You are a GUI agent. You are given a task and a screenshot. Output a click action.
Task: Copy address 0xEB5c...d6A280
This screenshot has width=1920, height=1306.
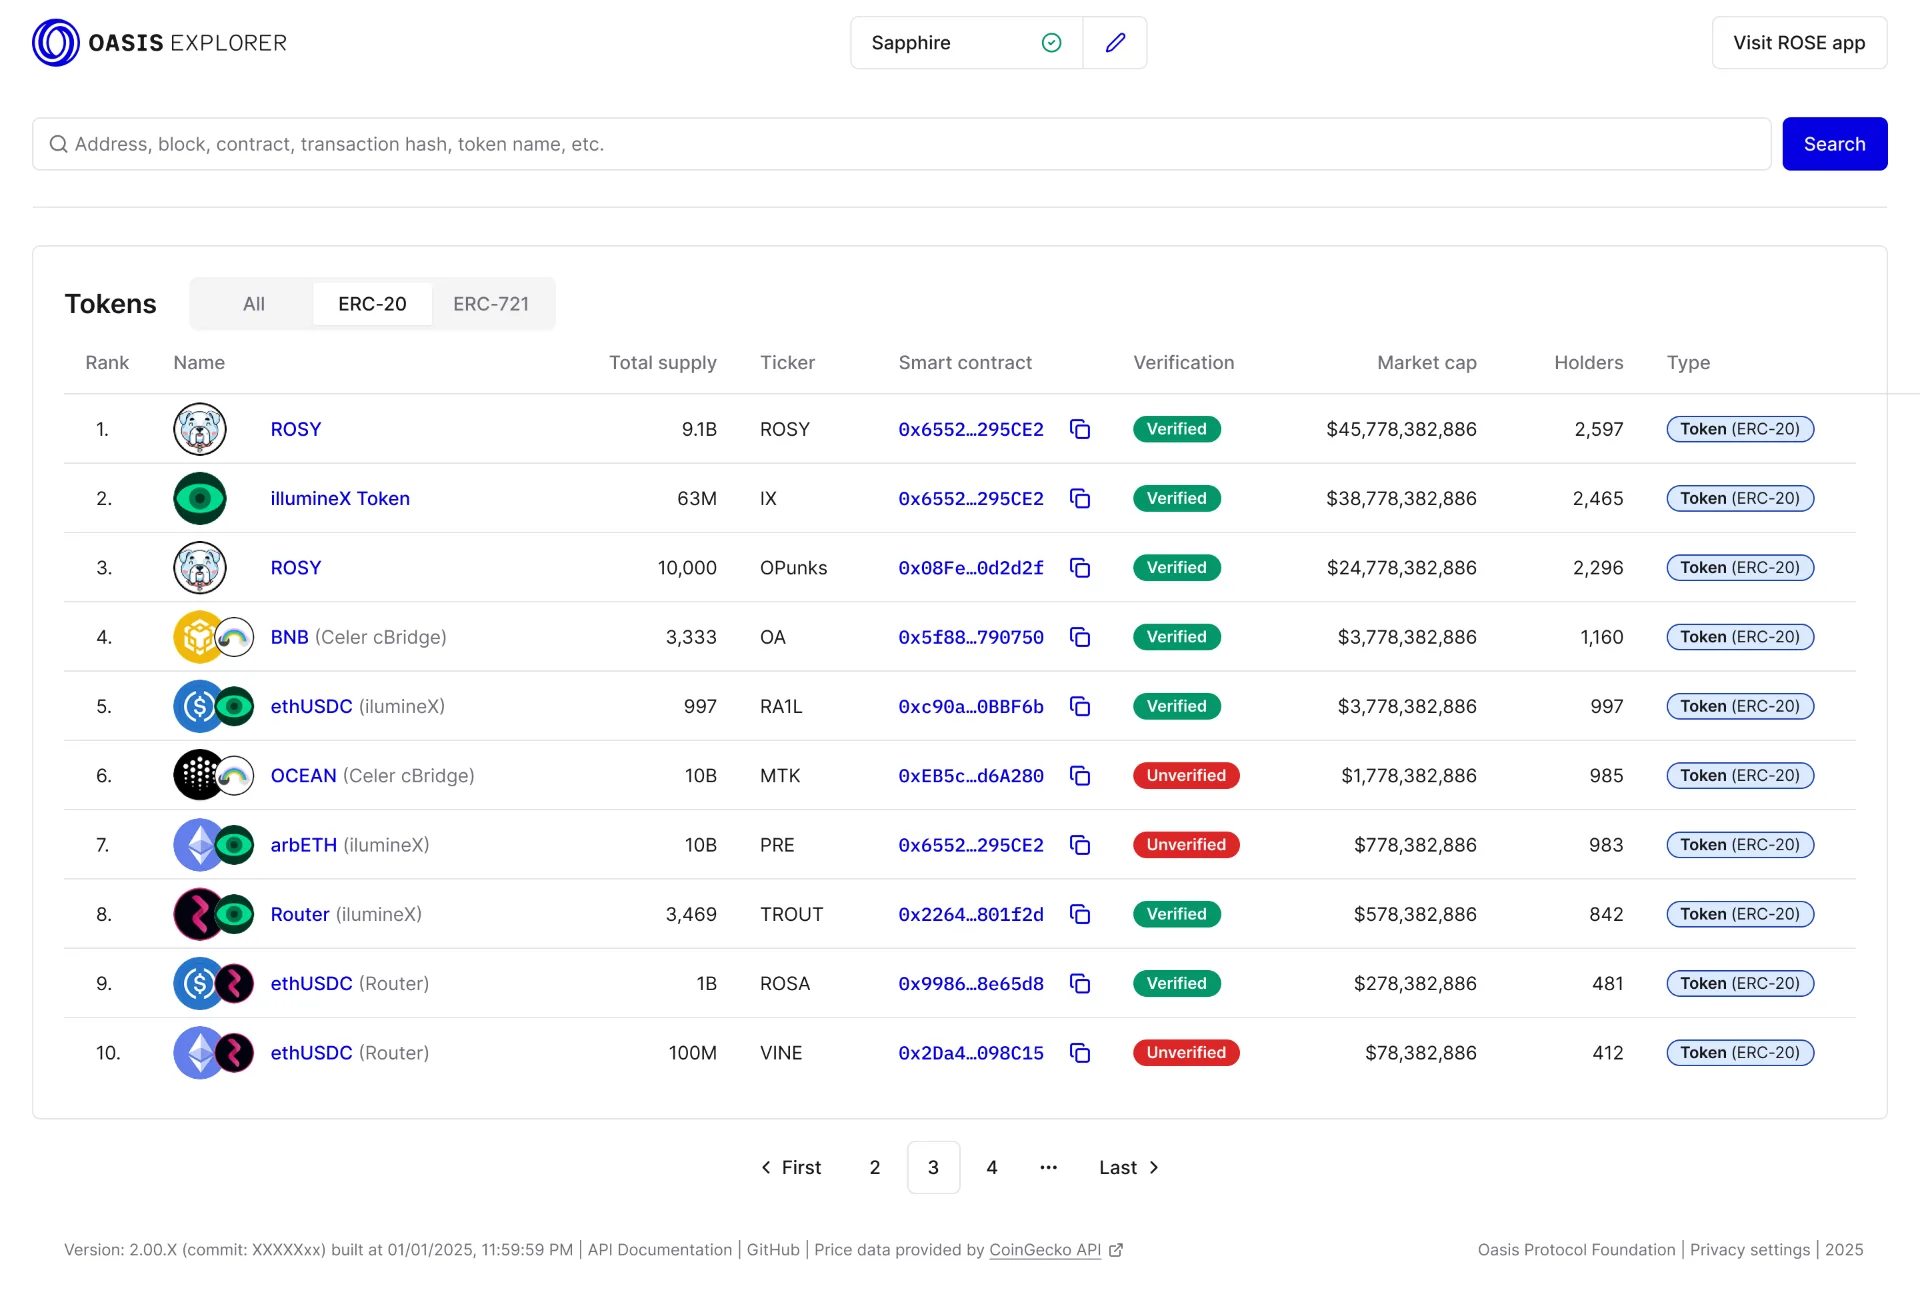point(1080,776)
